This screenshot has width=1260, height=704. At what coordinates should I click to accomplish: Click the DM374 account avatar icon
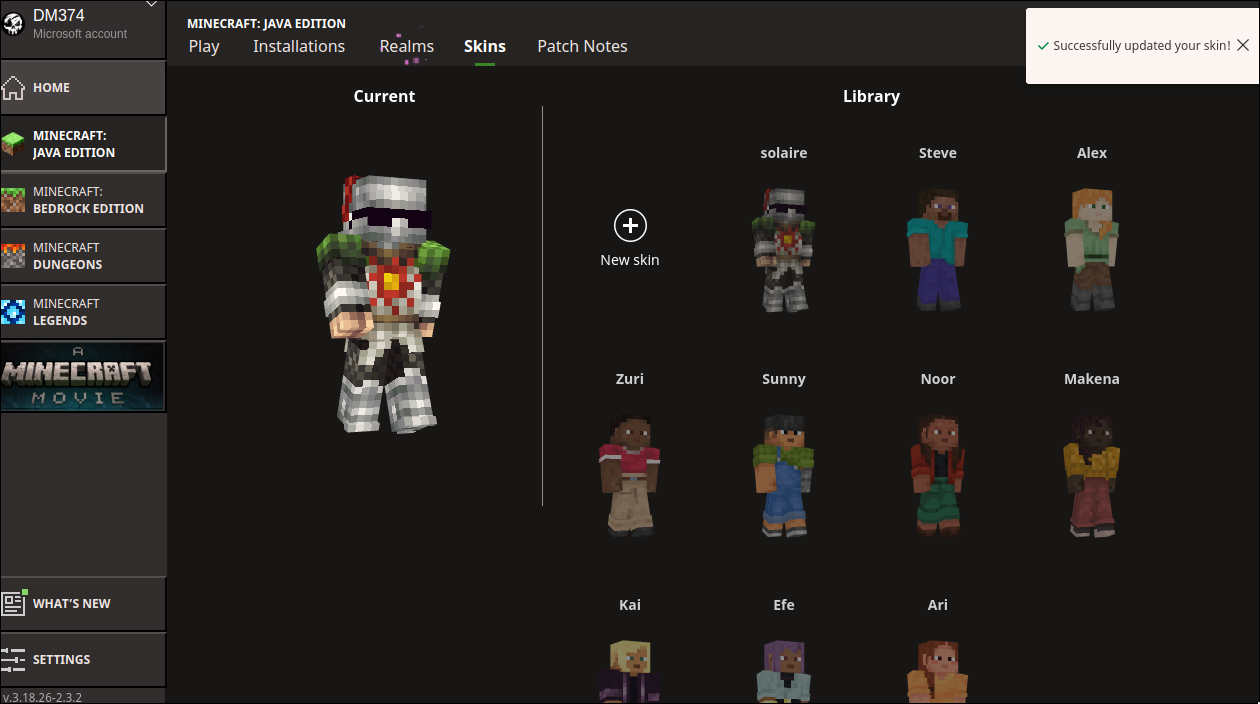[x=14, y=24]
